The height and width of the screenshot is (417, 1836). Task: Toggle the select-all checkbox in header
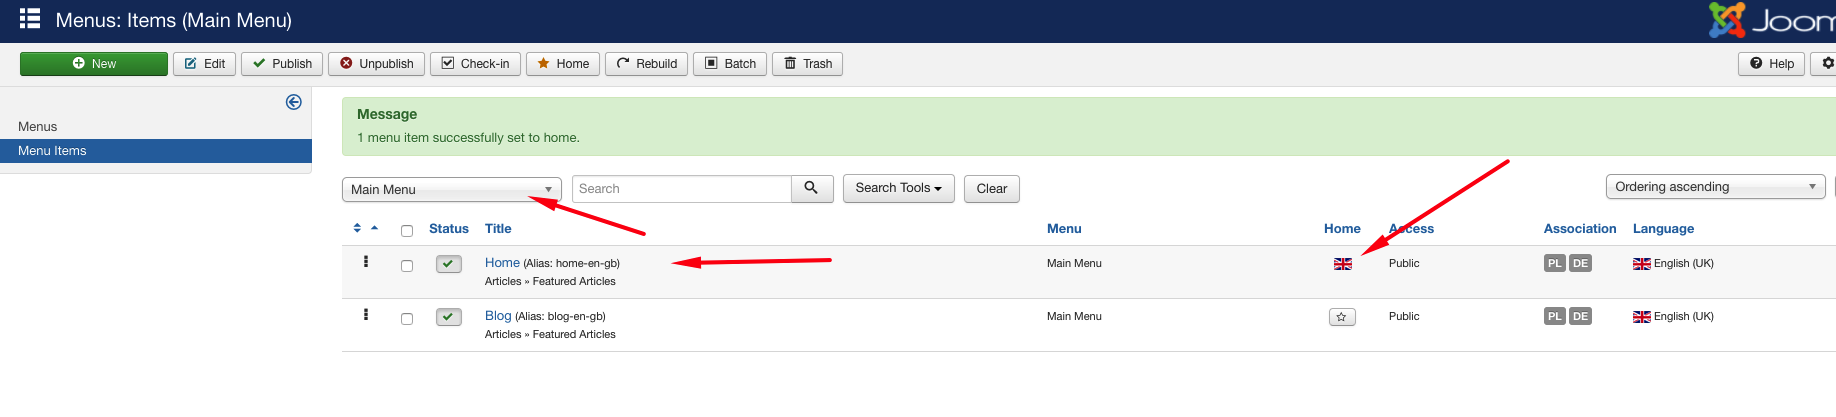pos(407,231)
